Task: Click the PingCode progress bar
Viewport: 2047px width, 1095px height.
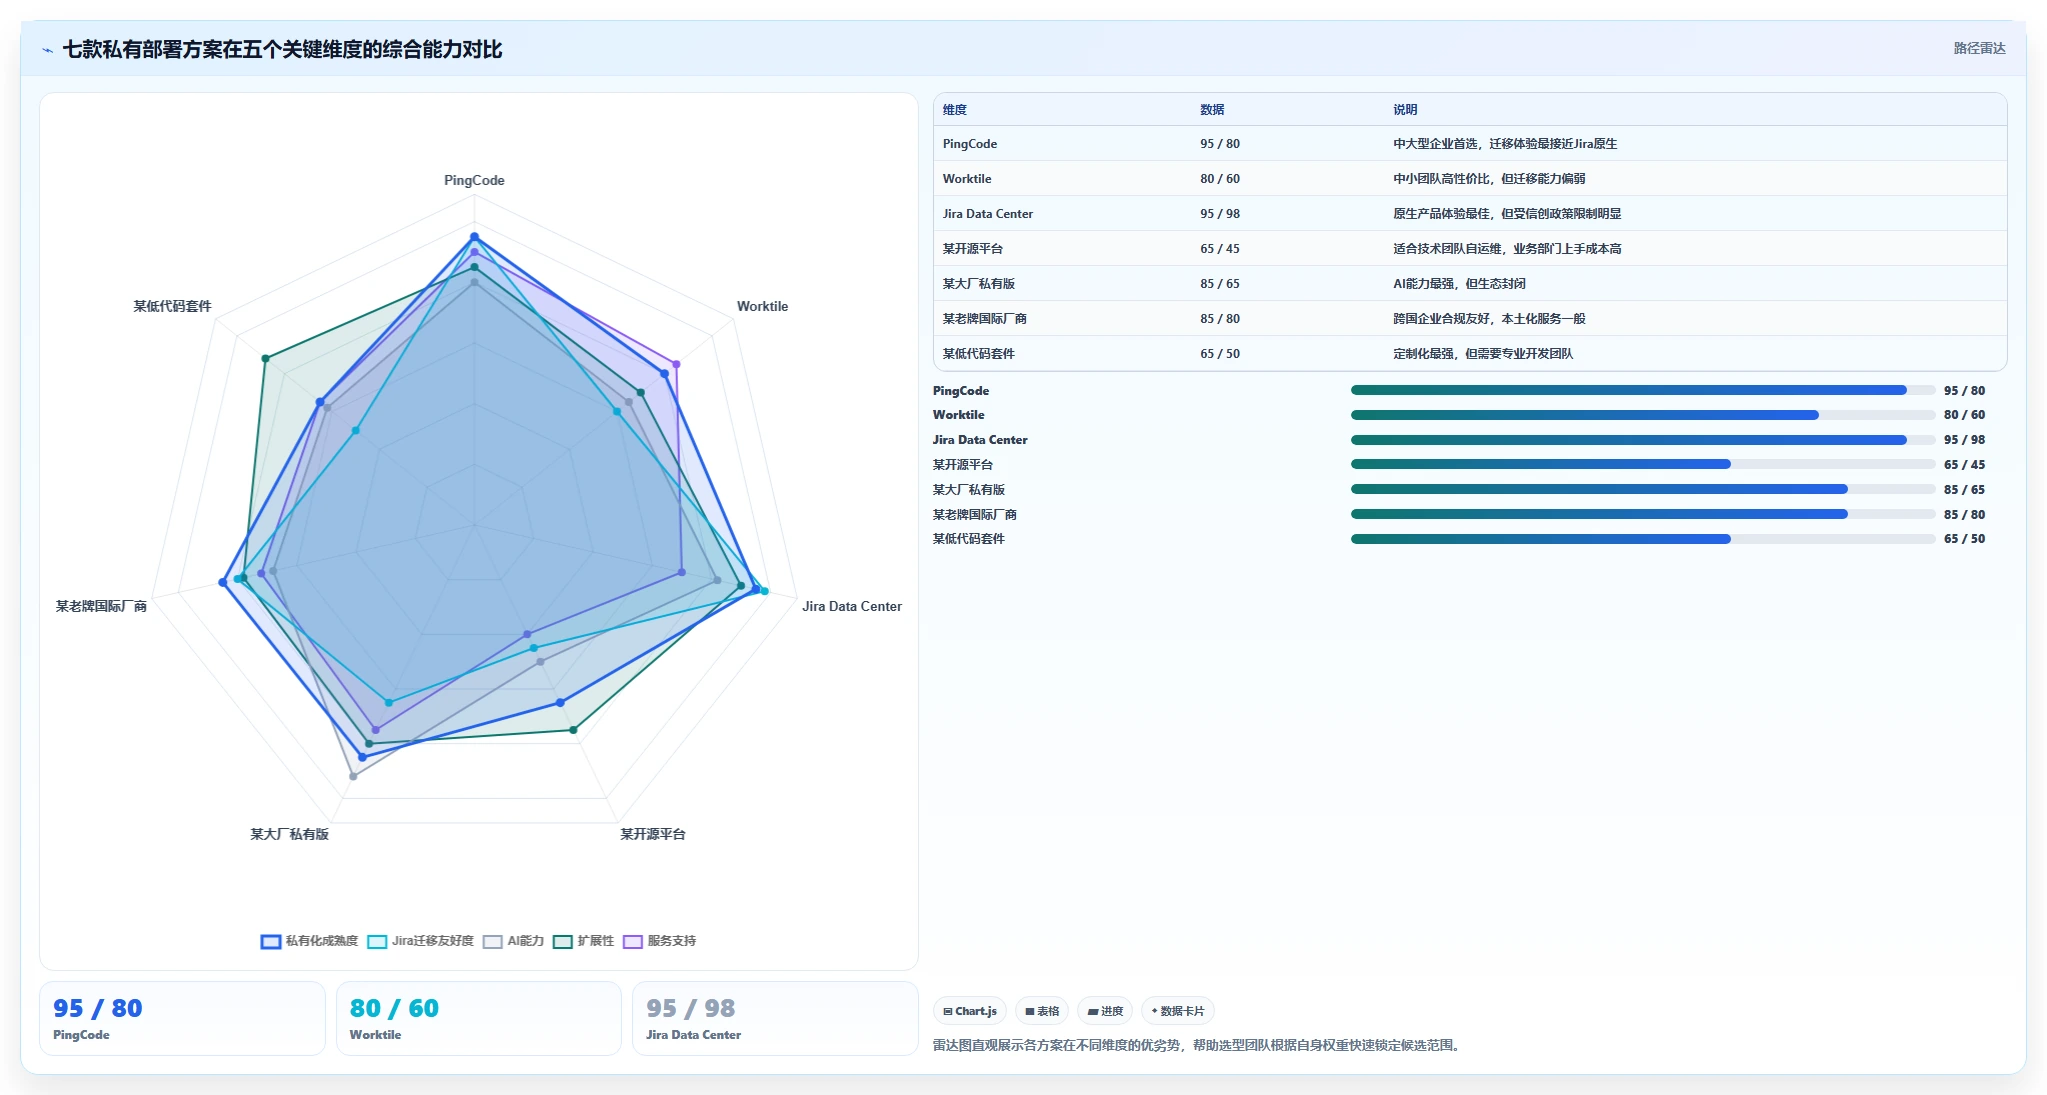Action: click(x=1643, y=390)
